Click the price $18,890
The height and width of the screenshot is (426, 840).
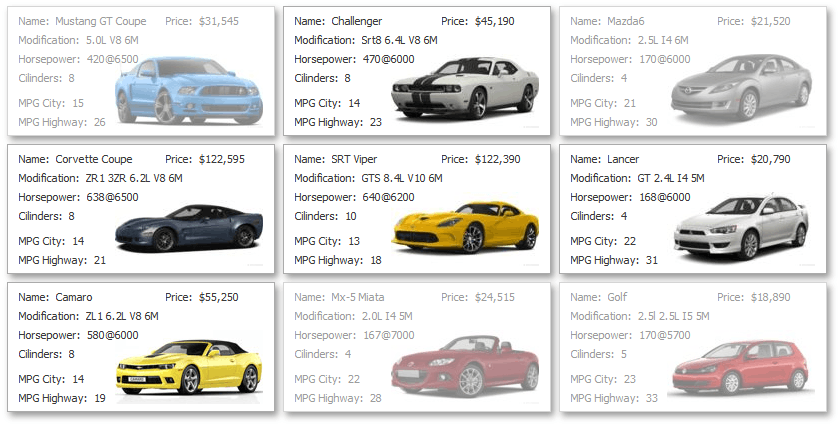[770, 297]
